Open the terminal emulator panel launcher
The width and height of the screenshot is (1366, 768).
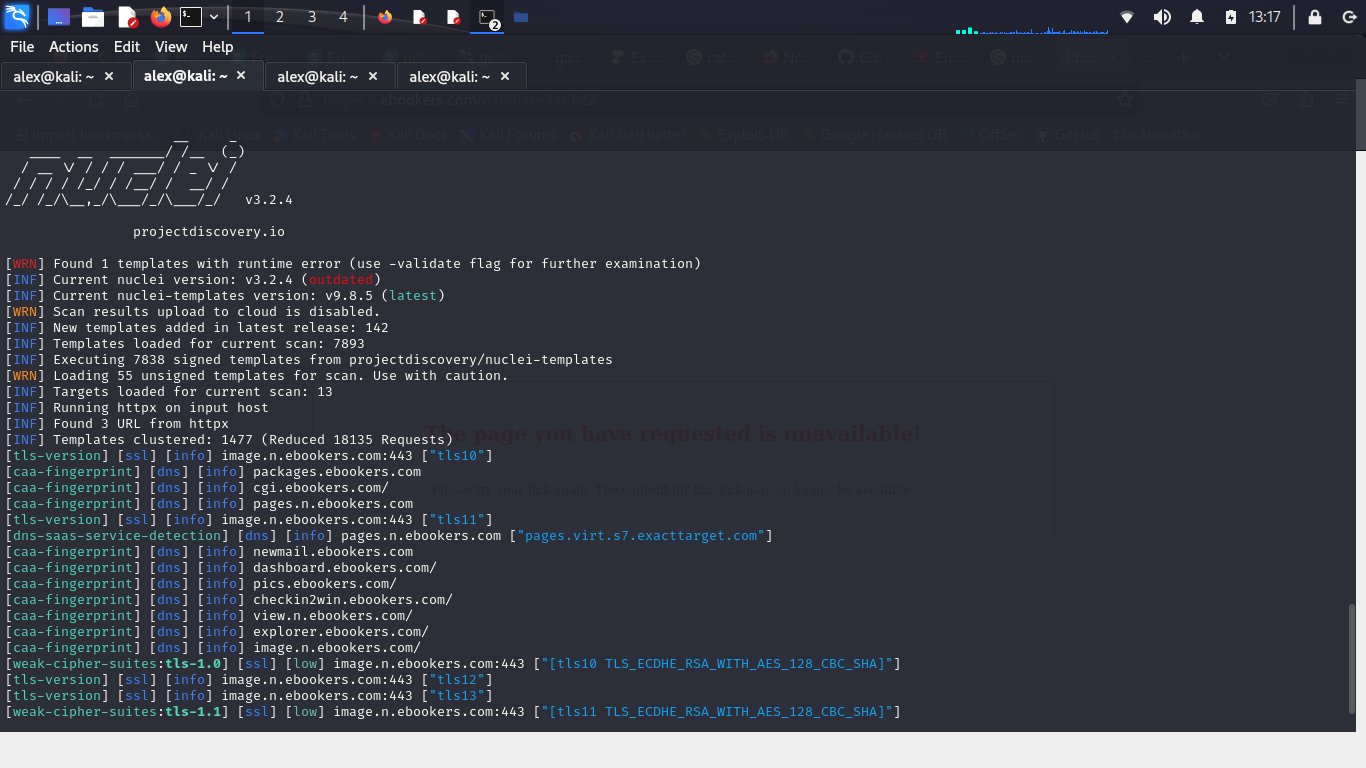191,17
